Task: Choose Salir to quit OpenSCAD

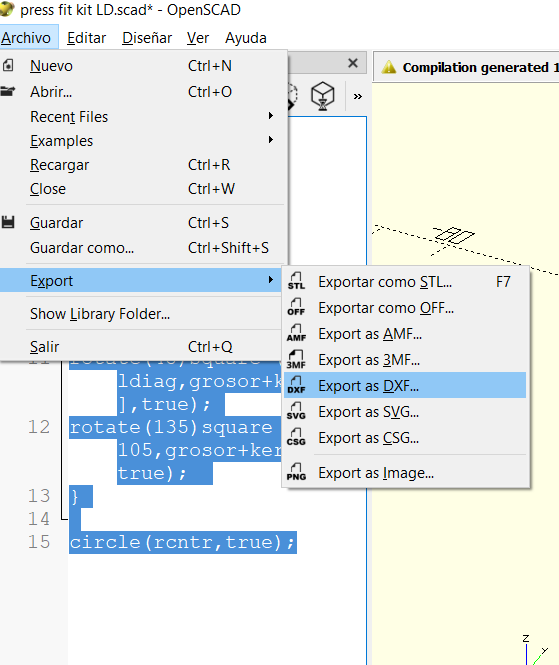Action: point(143,347)
